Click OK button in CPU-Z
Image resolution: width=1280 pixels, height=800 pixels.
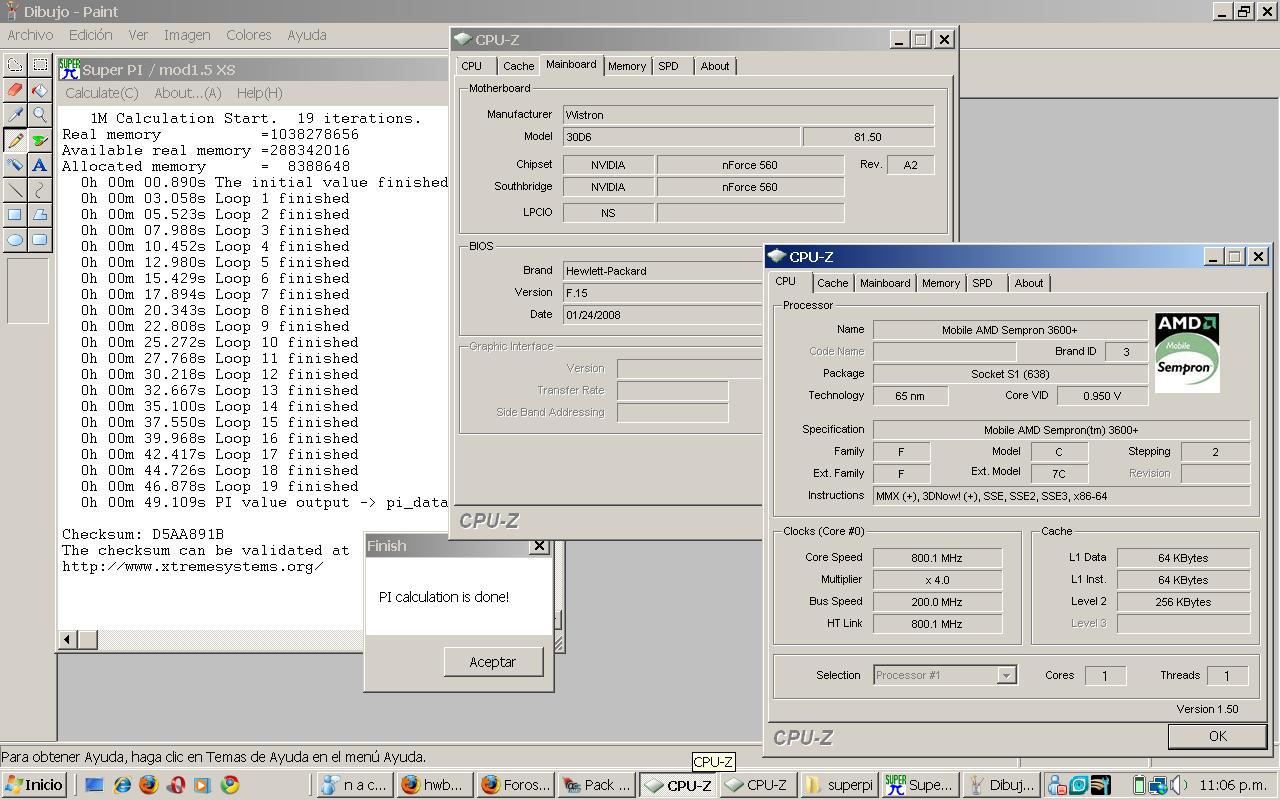[1217, 736]
